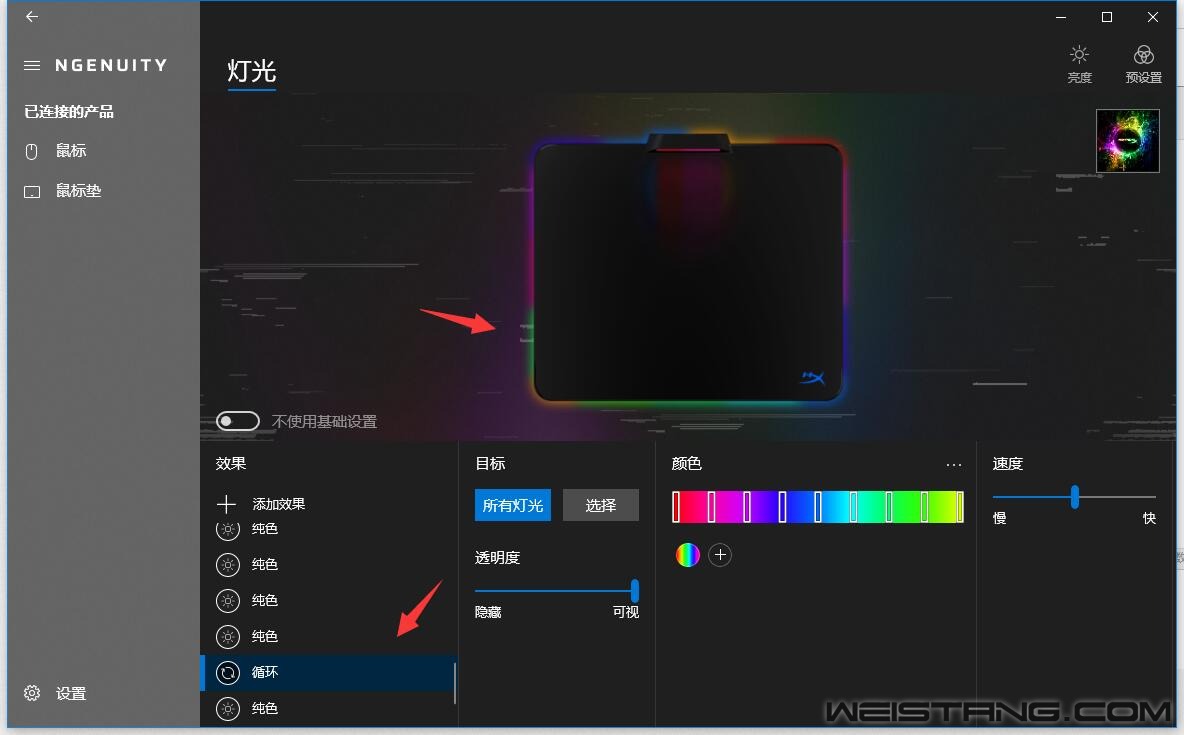Open the 预设置 presets panel
The width and height of the screenshot is (1184, 735).
1143,64
